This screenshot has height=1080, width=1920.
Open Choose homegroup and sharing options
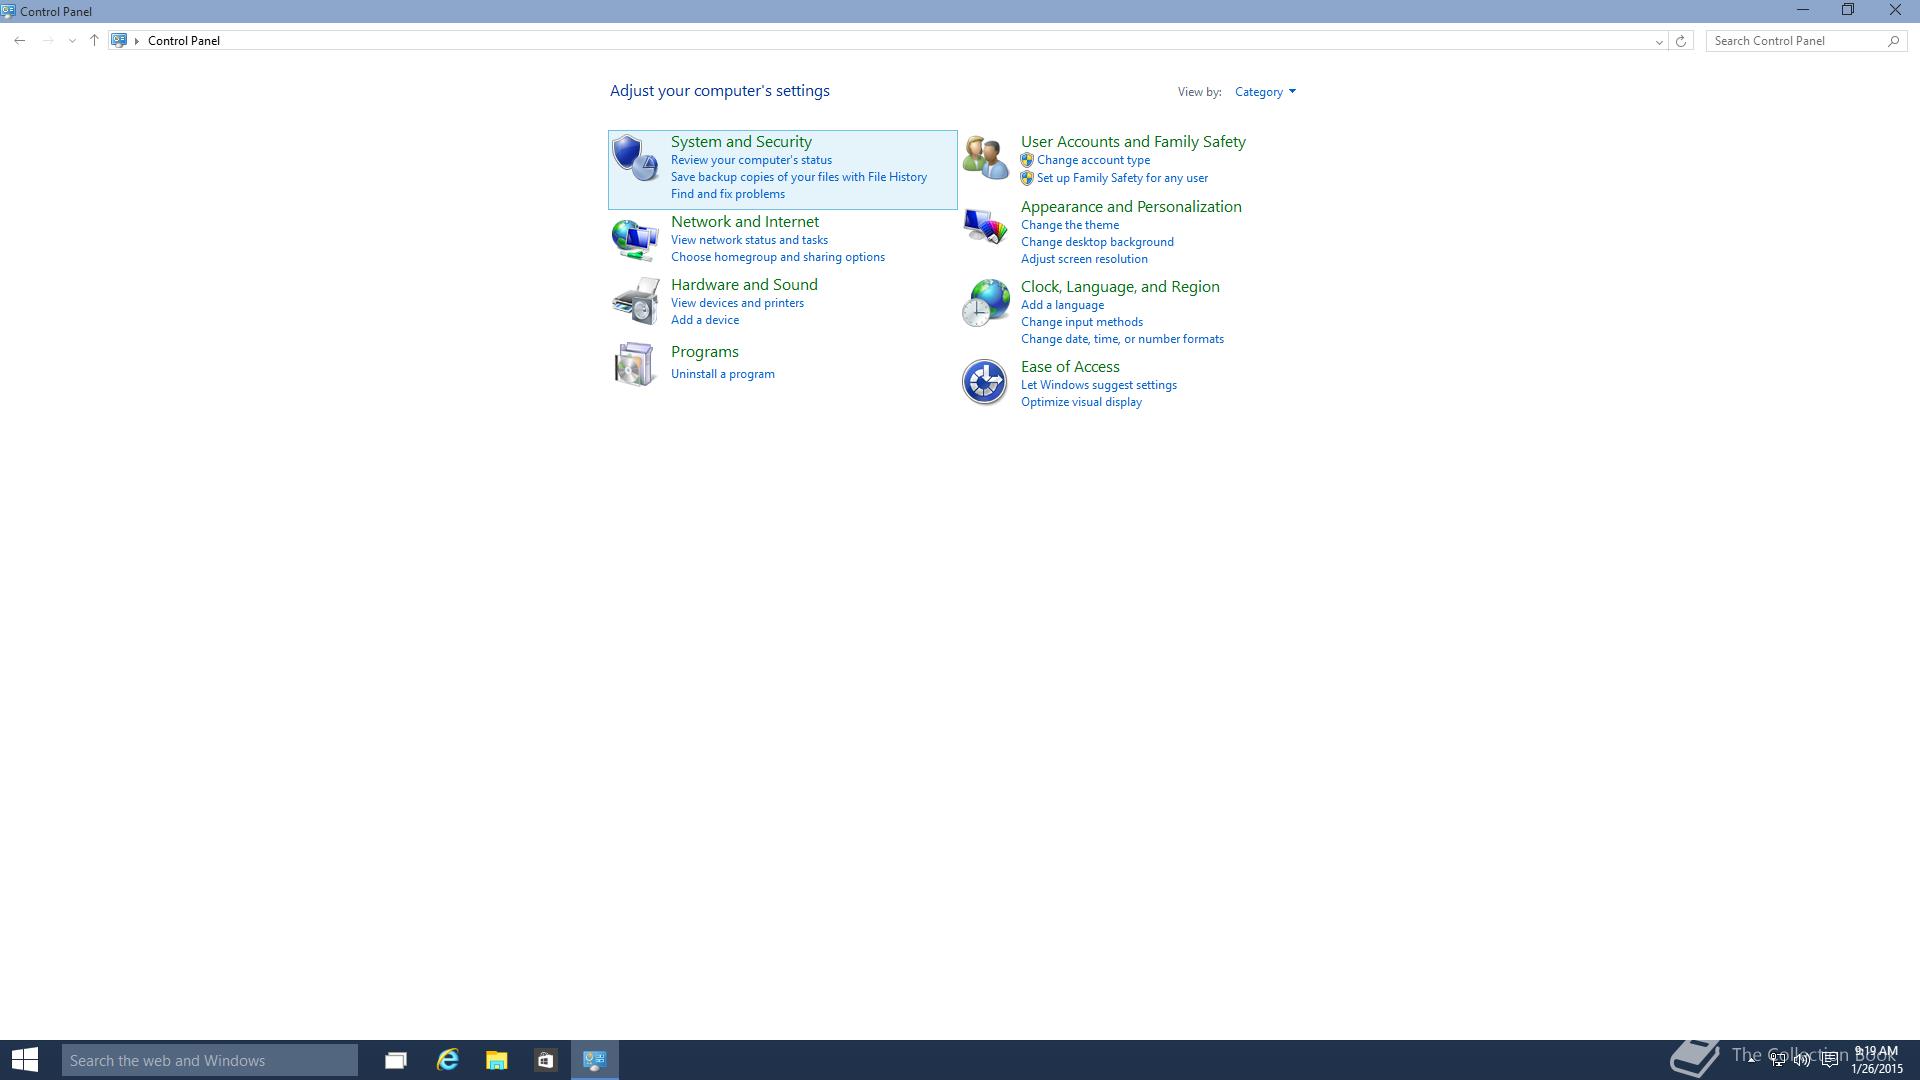point(778,257)
